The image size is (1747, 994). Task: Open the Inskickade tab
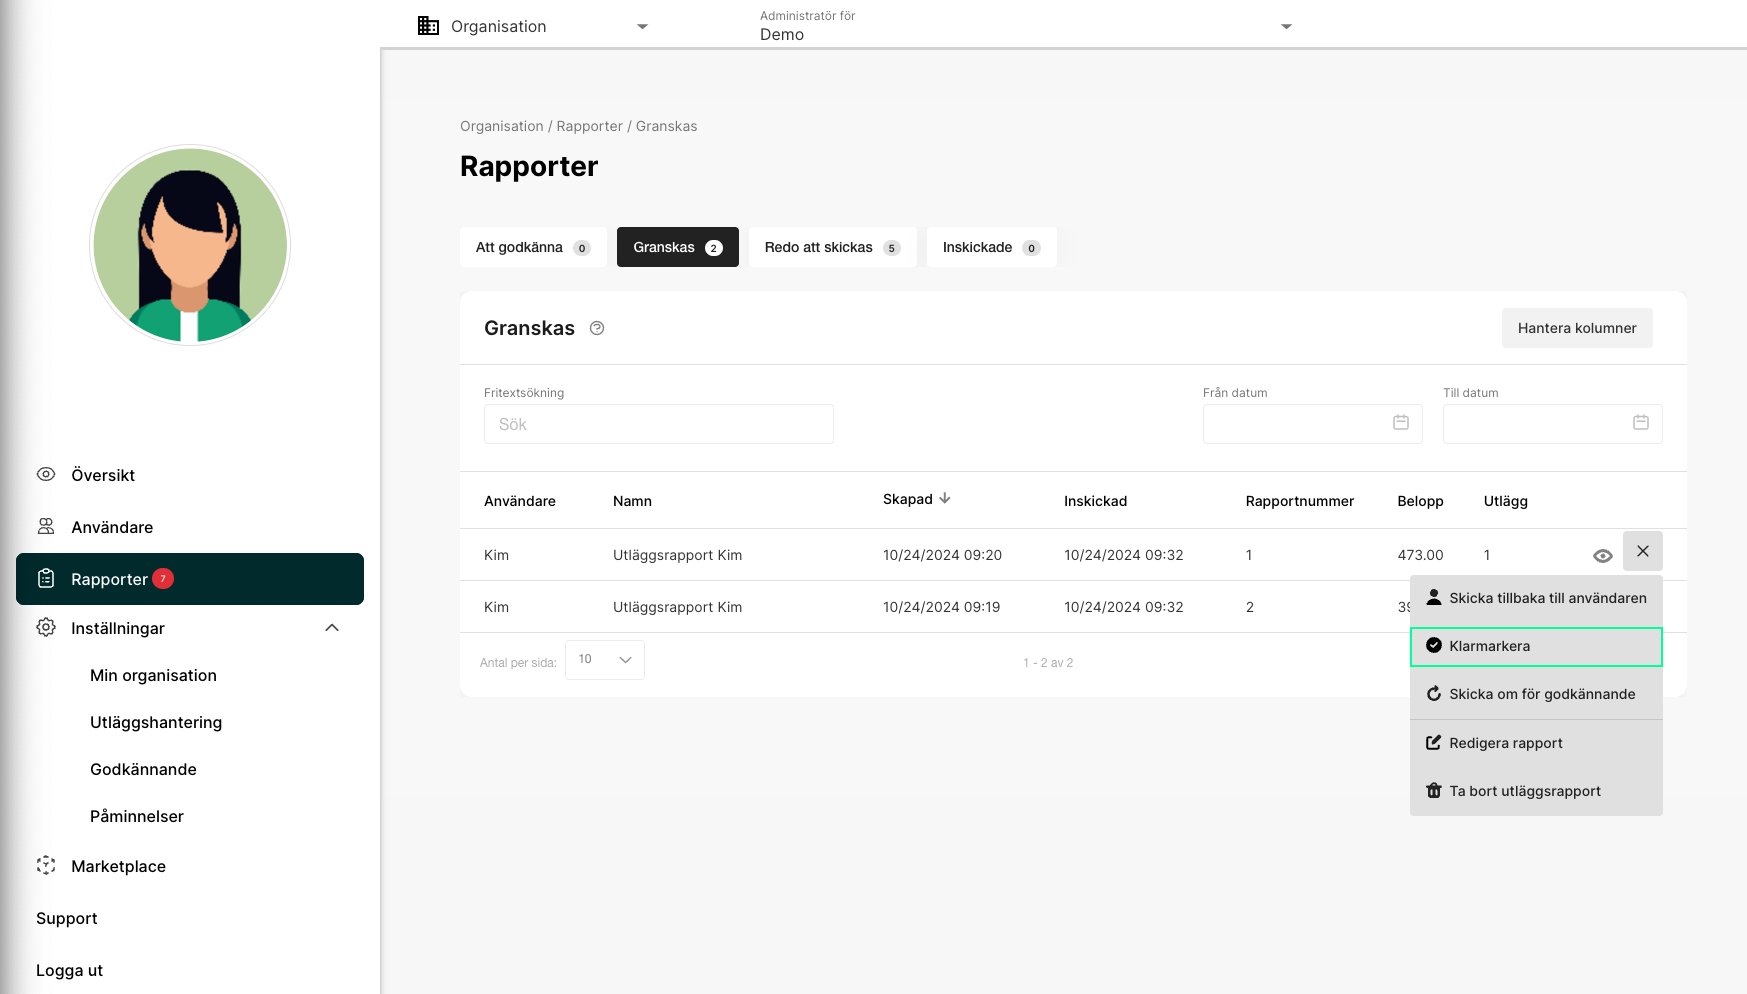point(992,247)
